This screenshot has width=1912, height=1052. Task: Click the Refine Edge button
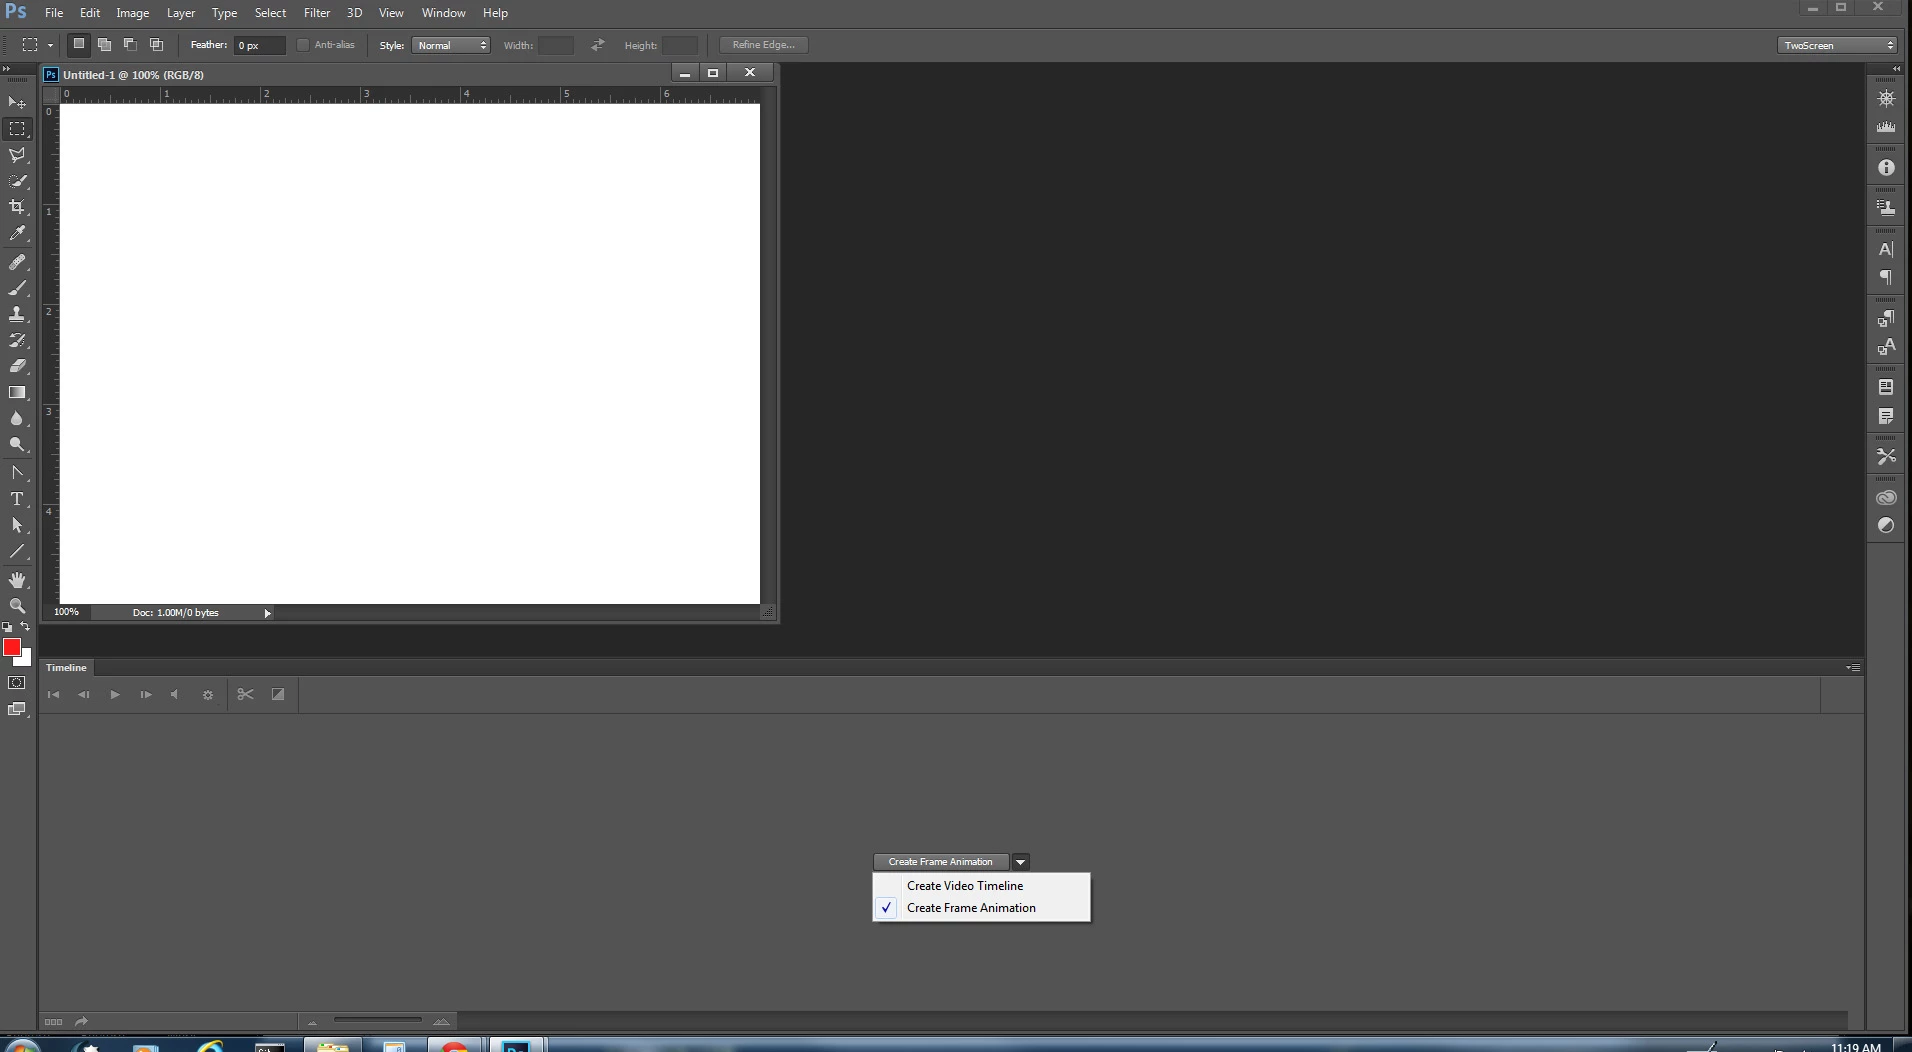(x=764, y=45)
